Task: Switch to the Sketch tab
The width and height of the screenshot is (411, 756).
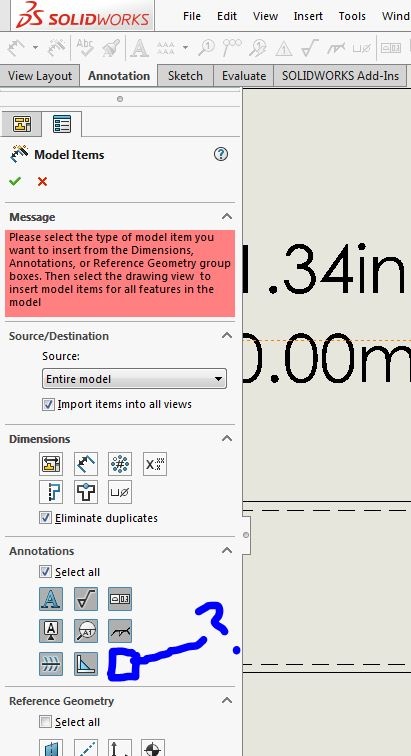Action: 185,76
